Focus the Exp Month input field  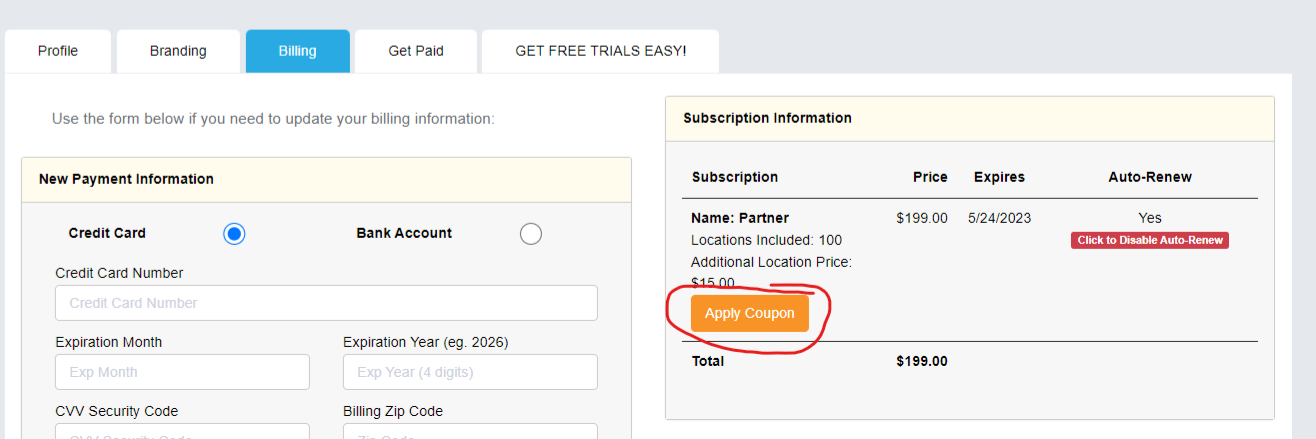(182, 372)
